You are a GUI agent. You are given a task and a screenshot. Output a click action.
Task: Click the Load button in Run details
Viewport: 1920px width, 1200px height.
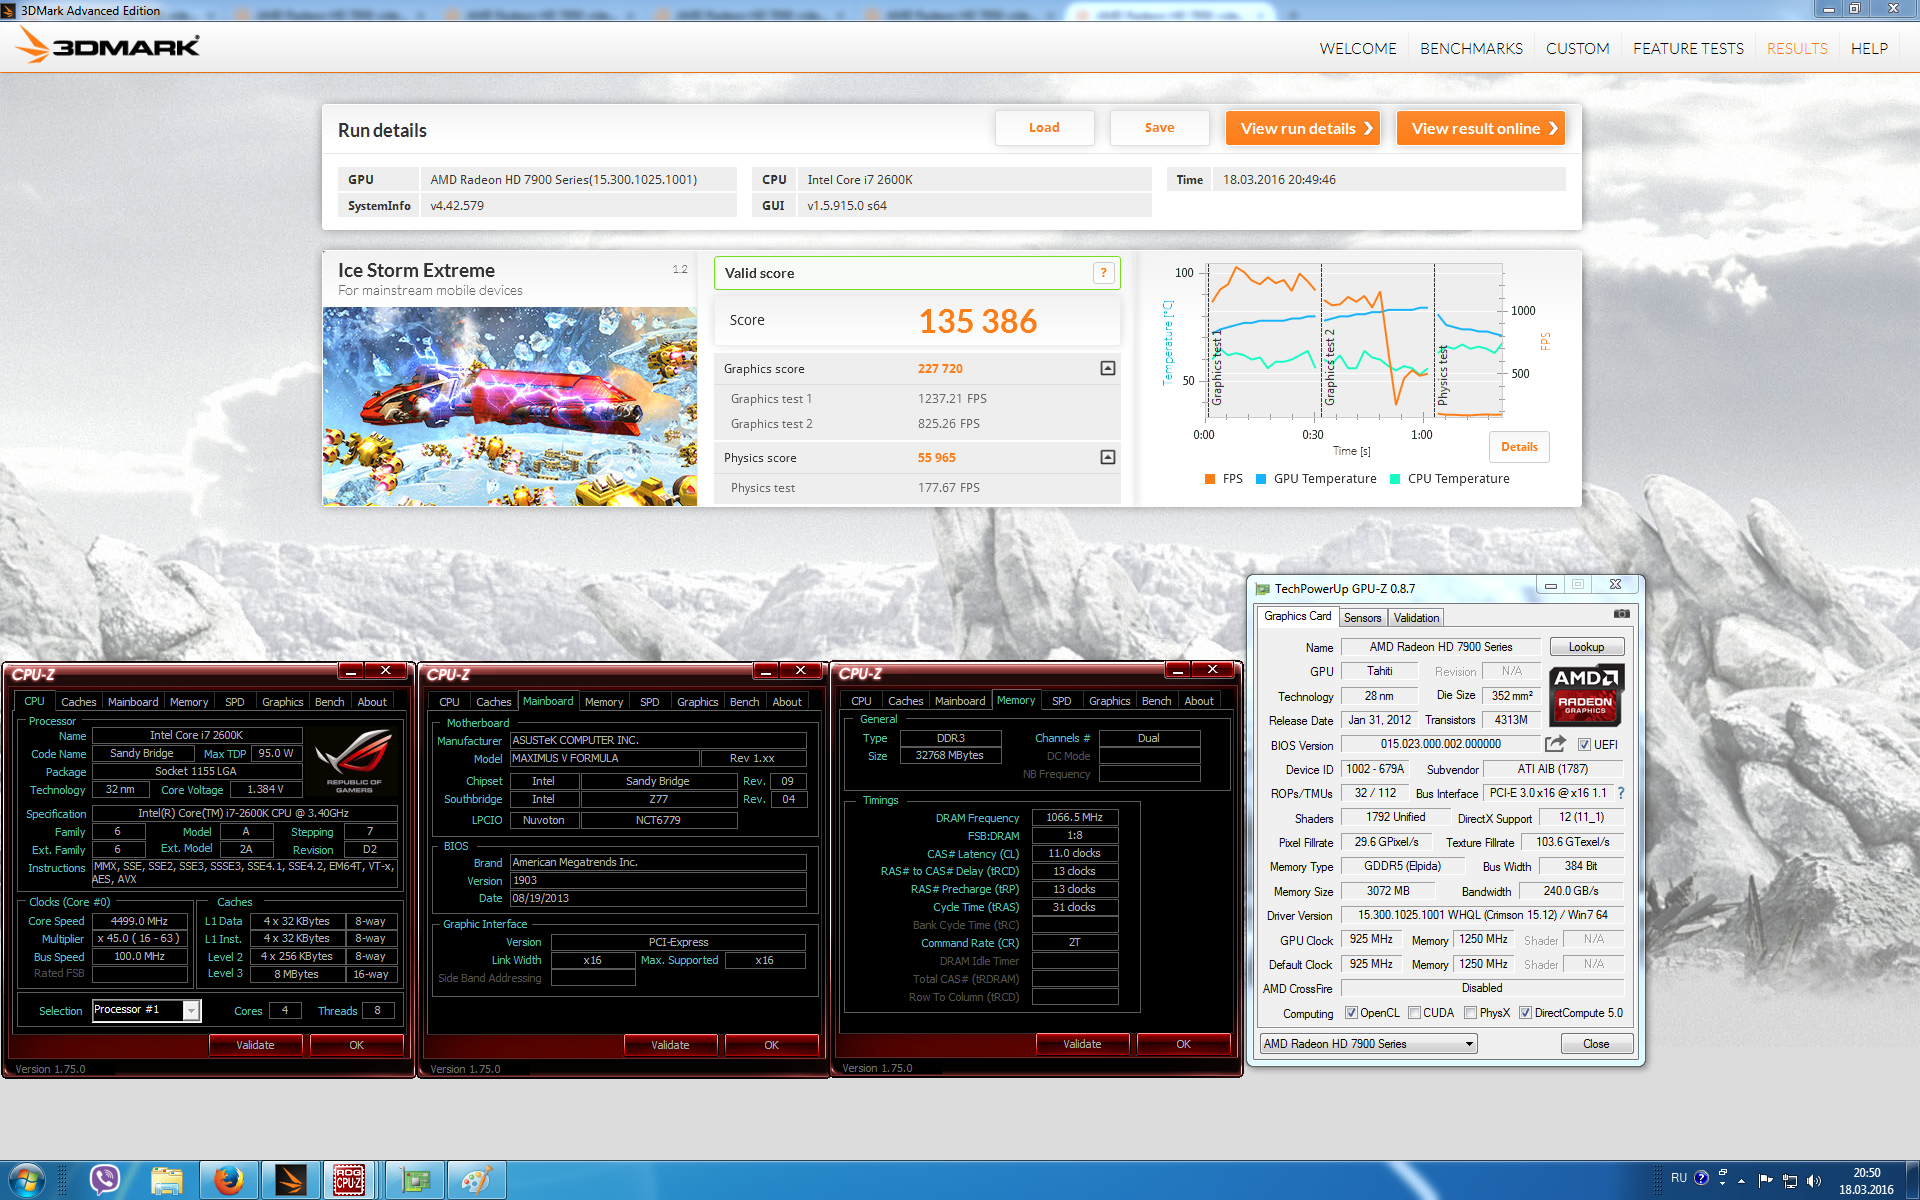[x=1044, y=128]
